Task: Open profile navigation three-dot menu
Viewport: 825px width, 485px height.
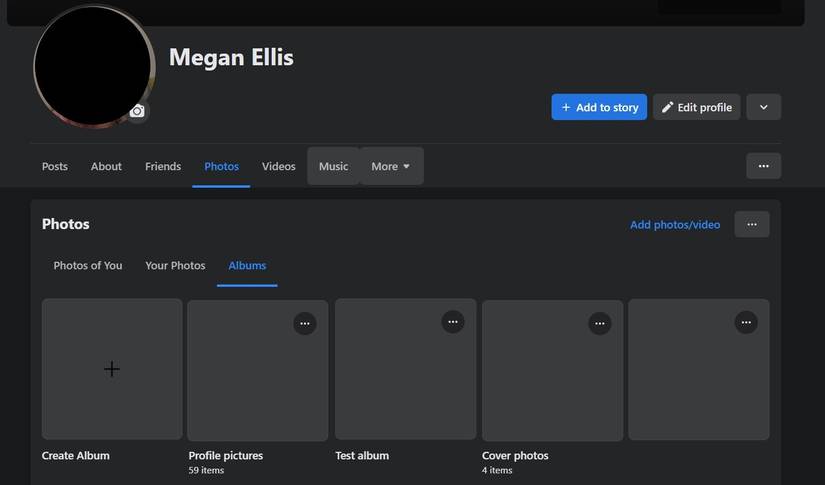Action: [x=763, y=166]
